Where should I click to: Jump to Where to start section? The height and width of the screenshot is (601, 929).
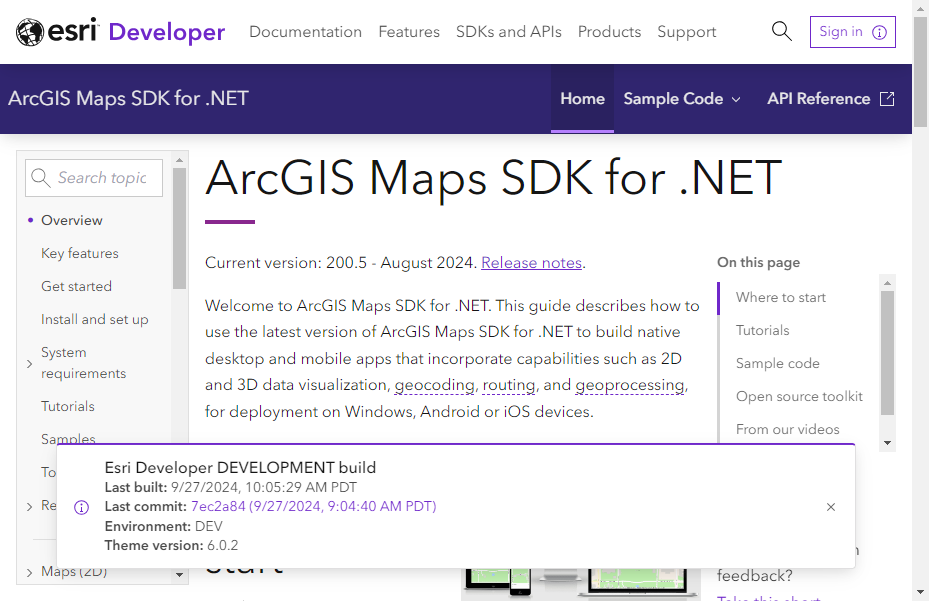coord(781,298)
